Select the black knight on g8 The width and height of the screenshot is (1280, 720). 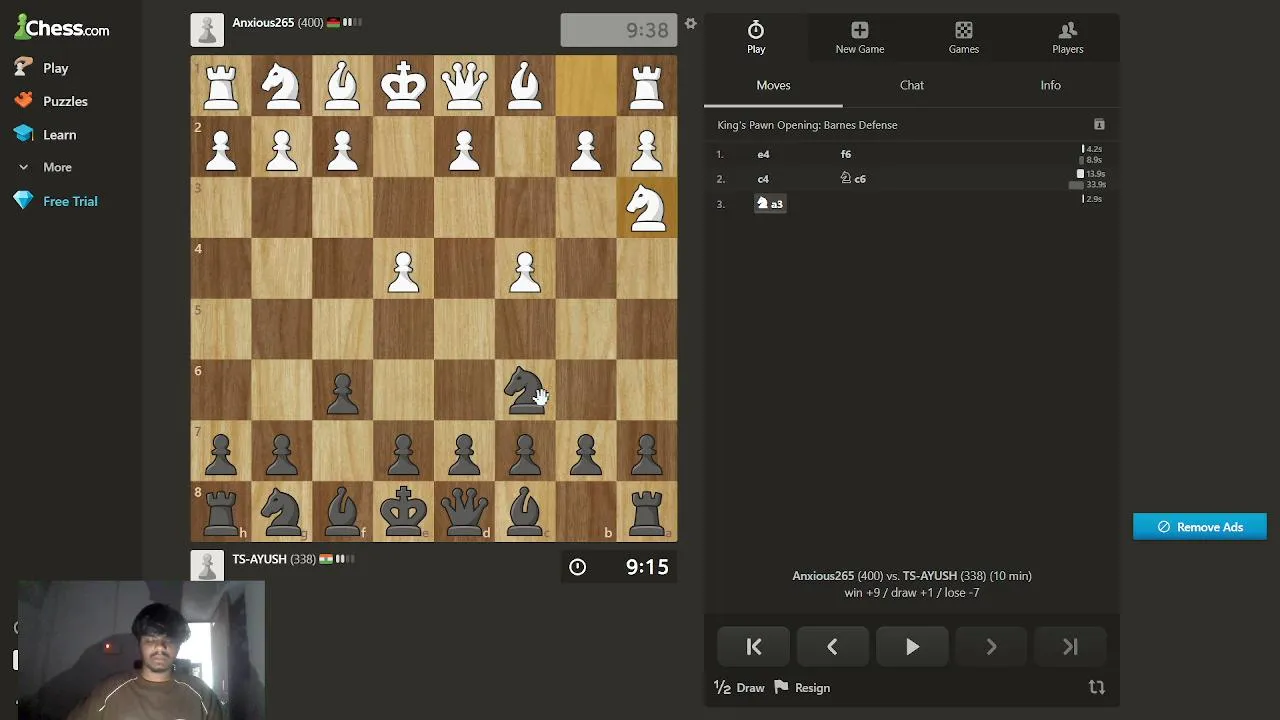pos(282,512)
